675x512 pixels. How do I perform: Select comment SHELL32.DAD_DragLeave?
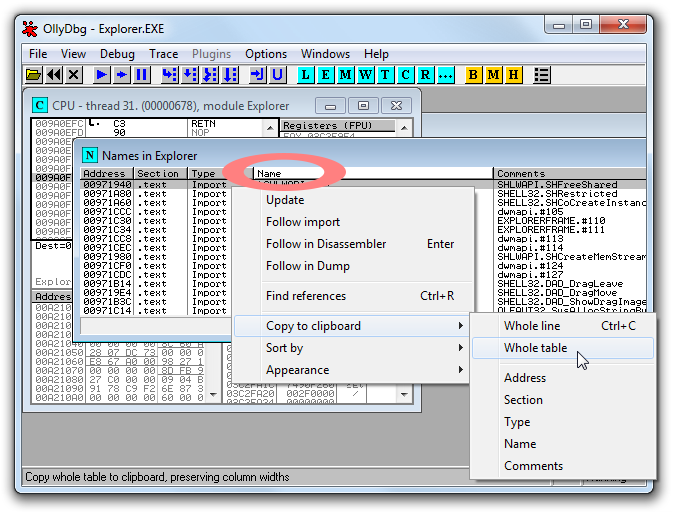click(560, 284)
